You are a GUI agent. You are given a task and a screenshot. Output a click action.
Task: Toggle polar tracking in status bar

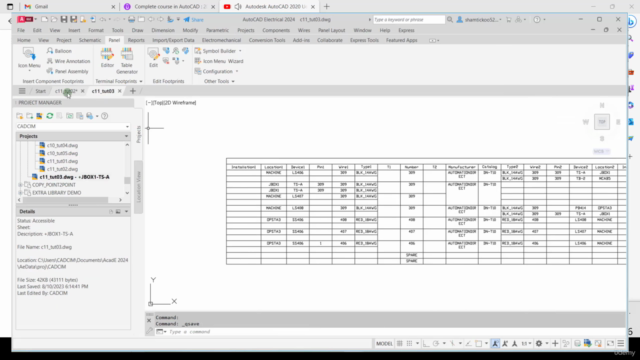pyautogui.click(x=436, y=344)
